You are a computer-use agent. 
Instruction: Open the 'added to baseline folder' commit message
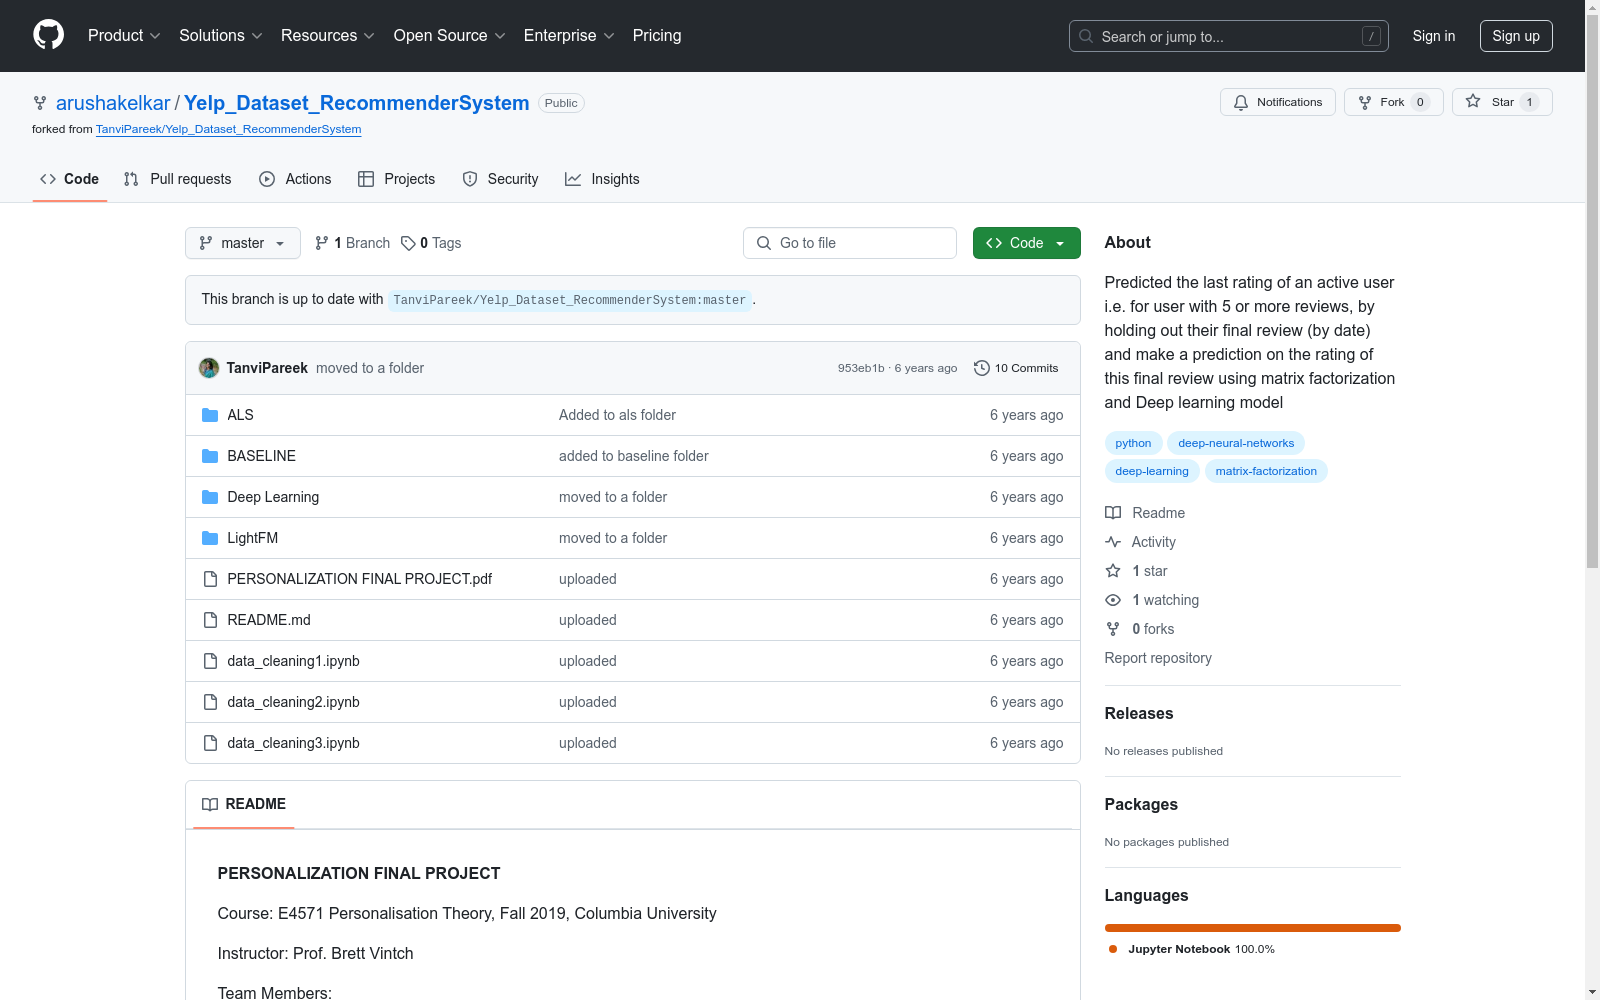click(x=633, y=456)
